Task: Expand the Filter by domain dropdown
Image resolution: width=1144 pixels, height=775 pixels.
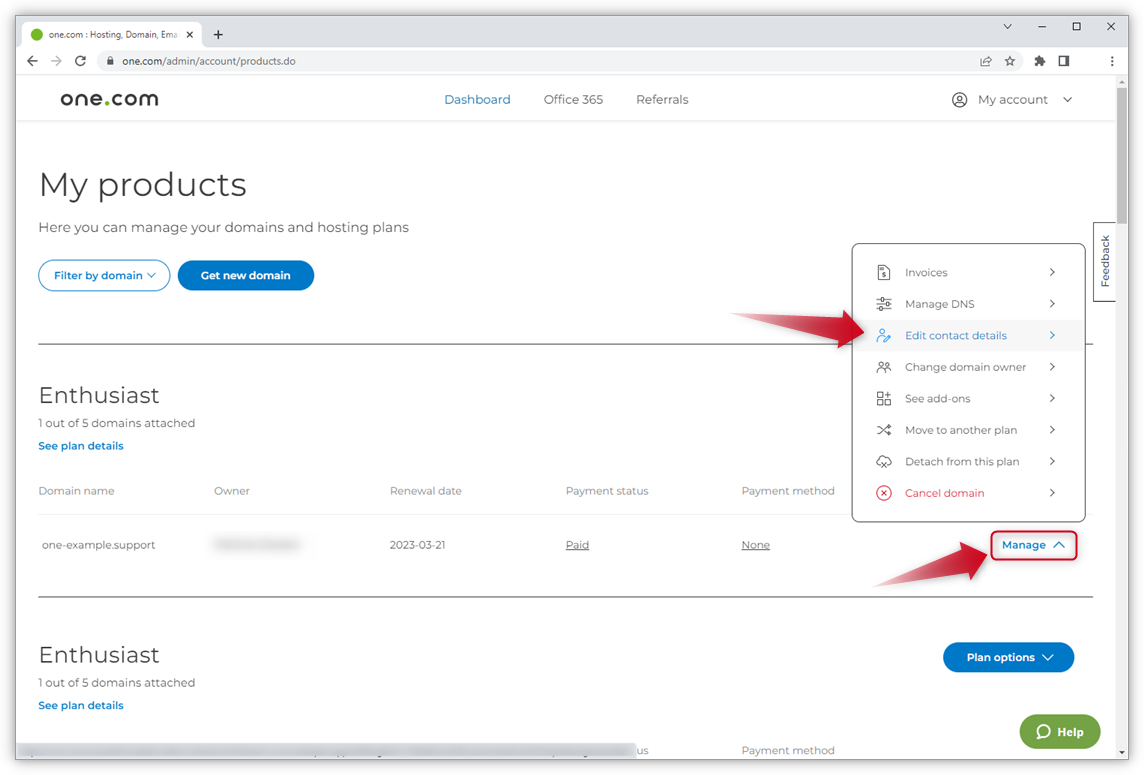Action: 104,275
